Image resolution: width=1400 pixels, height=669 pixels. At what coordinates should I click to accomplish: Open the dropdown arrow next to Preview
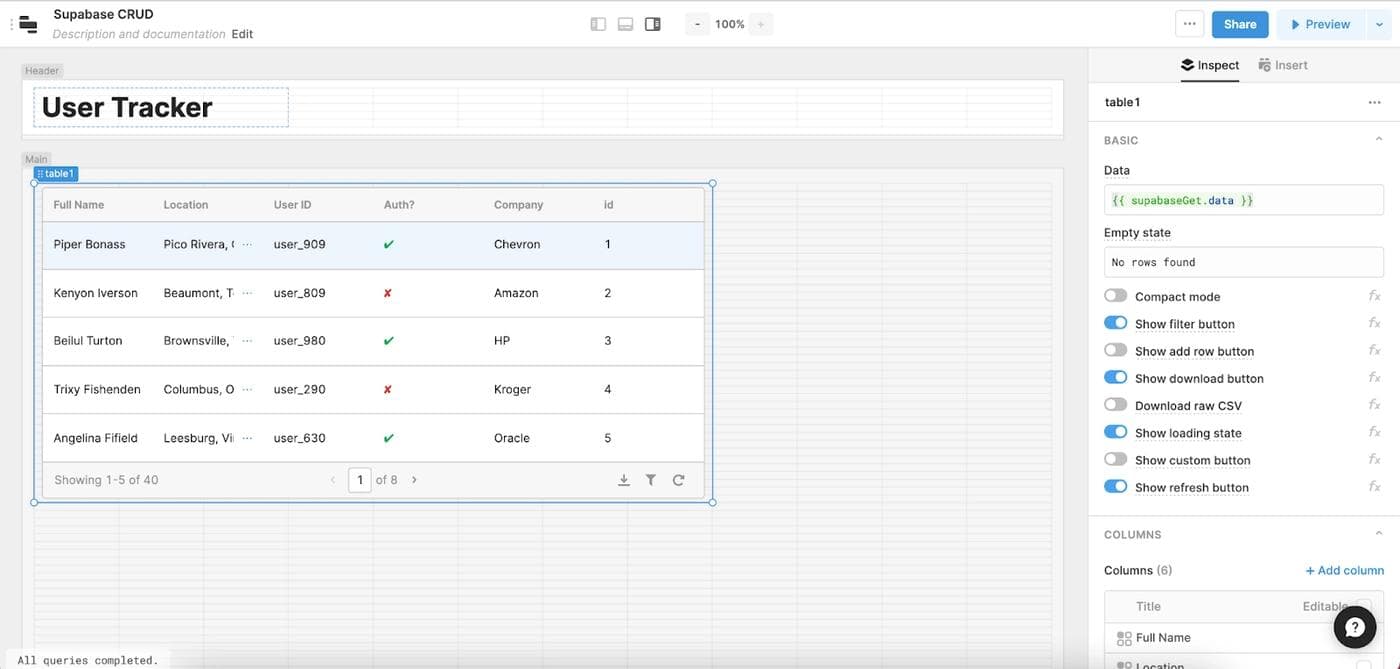point(1379,24)
